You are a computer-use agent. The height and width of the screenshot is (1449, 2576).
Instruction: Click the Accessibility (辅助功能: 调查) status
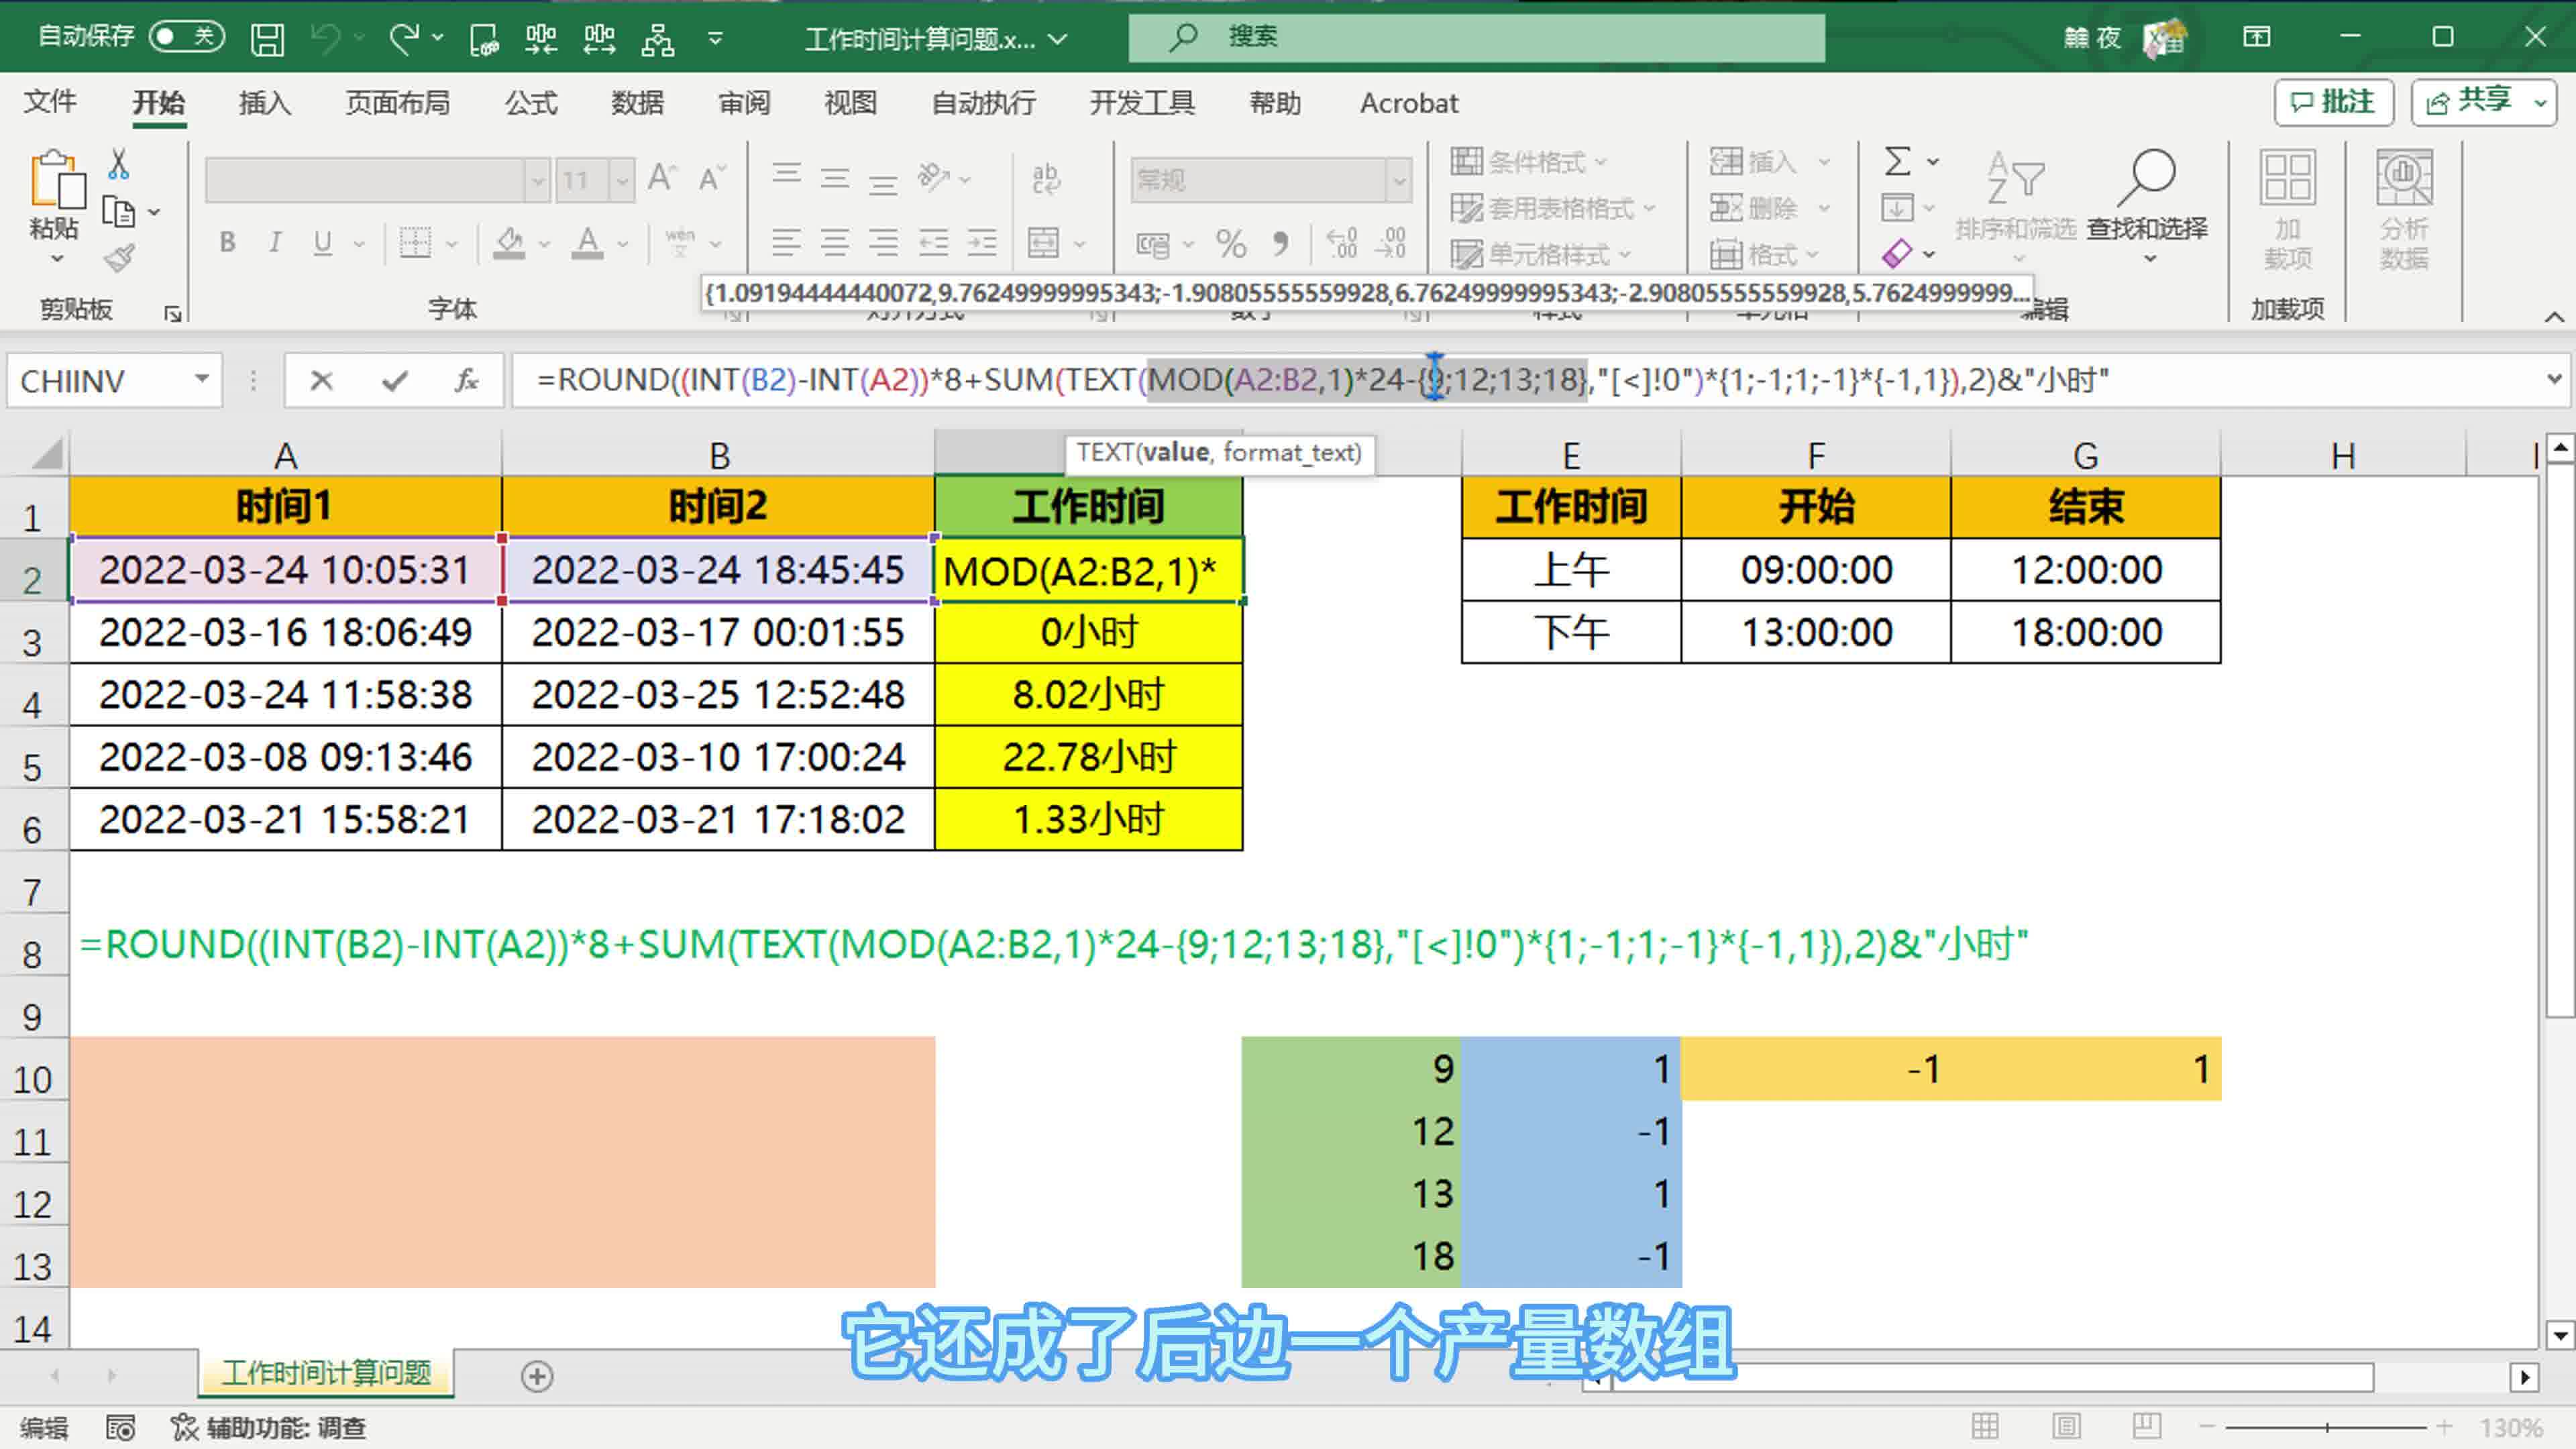coord(268,1427)
